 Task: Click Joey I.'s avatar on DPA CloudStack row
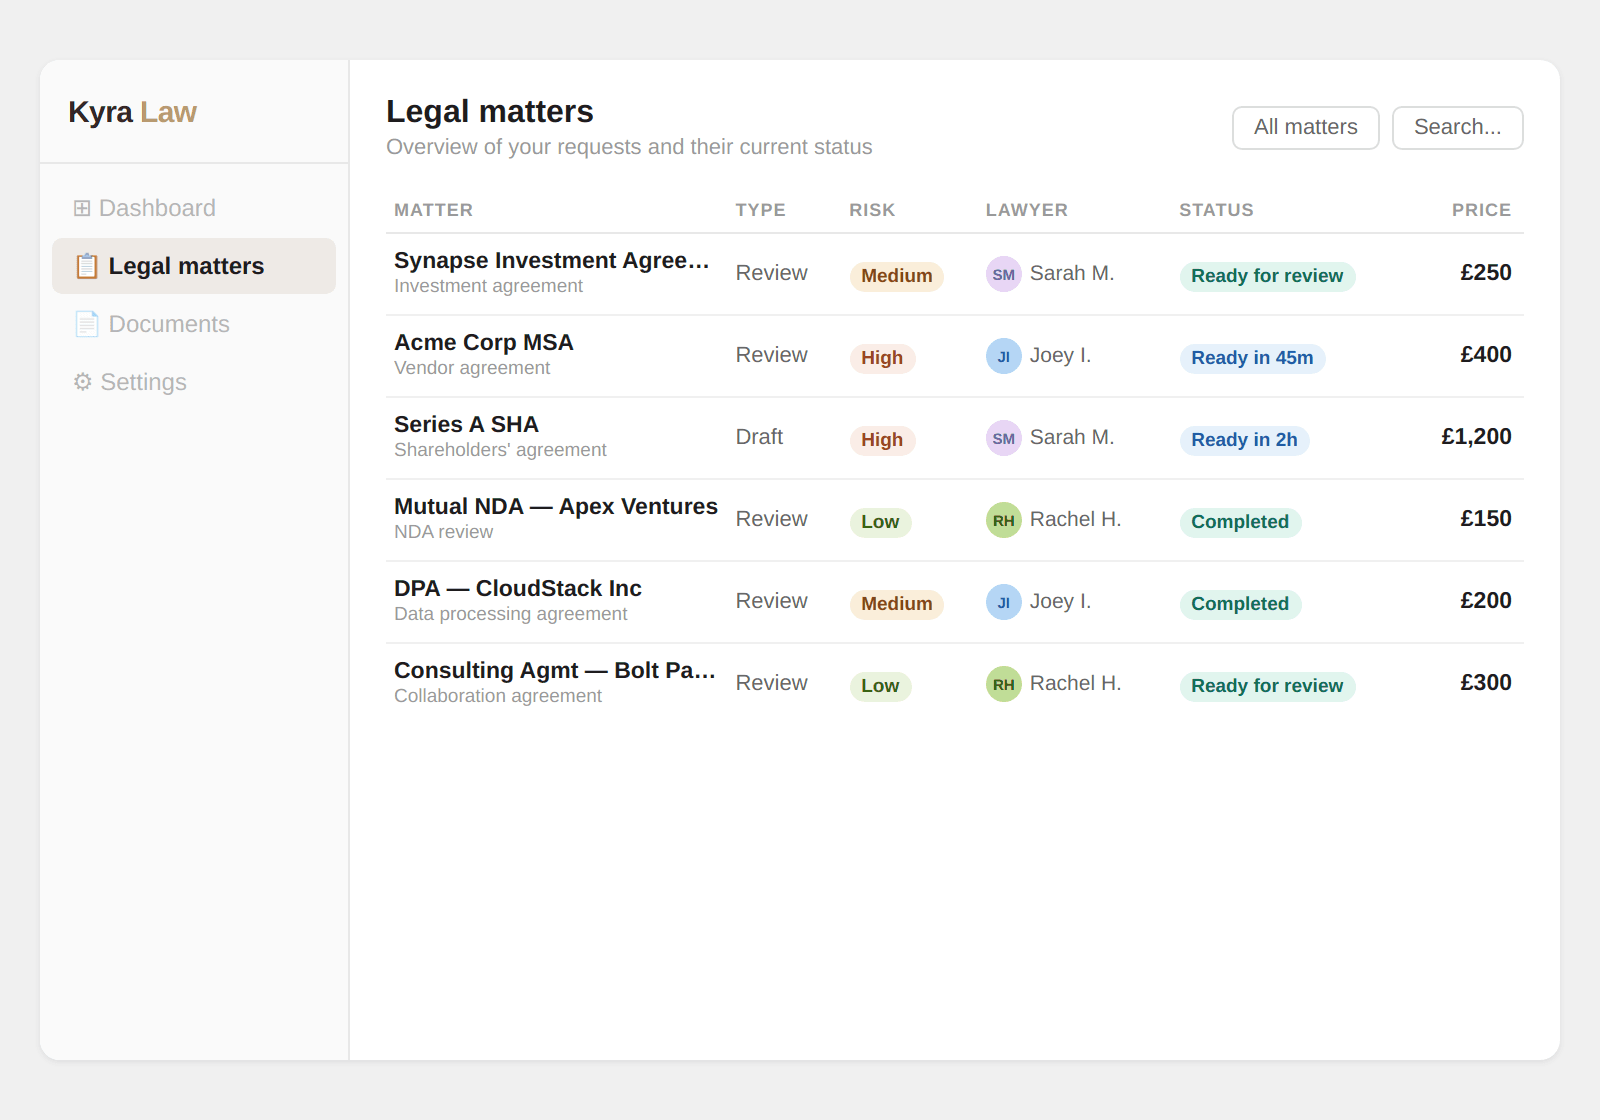coord(1003,602)
